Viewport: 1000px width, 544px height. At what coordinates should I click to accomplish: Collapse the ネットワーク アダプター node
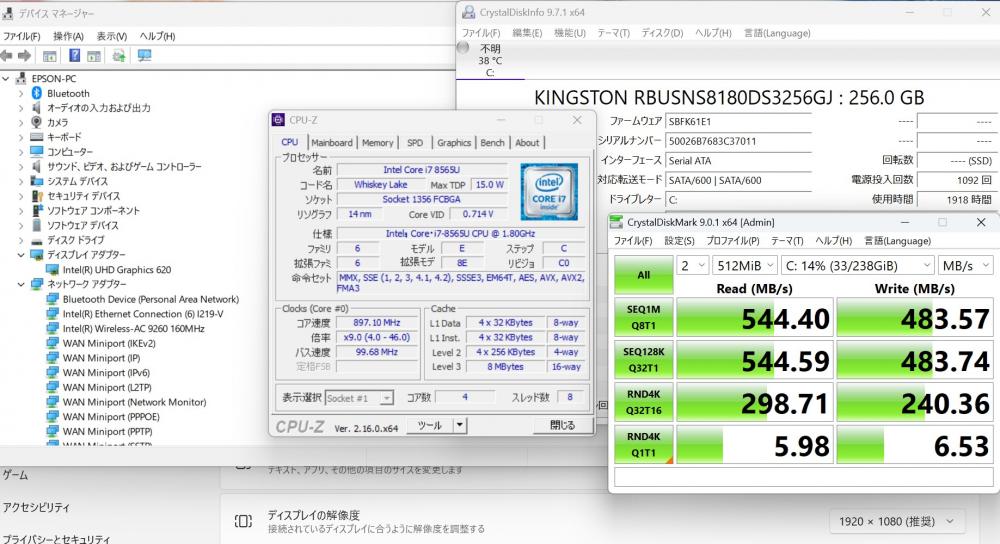tap(20, 284)
